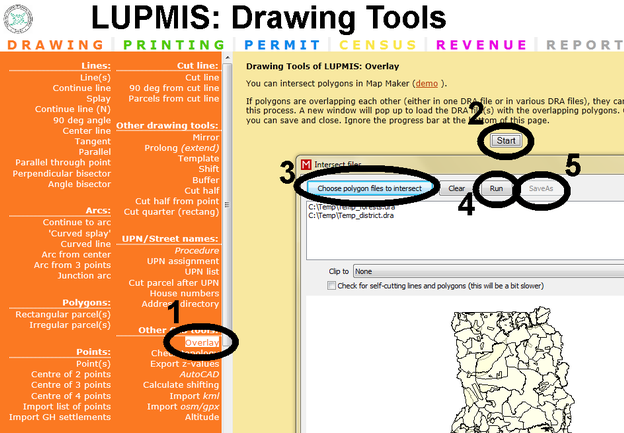This screenshot has width=624, height=433.
Task: Click the LUPMIS logo emblem
Action: (x=18, y=19)
